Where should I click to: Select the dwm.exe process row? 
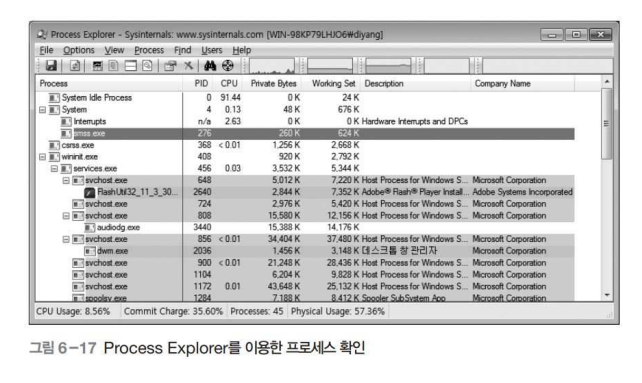(x=305, y=251)
